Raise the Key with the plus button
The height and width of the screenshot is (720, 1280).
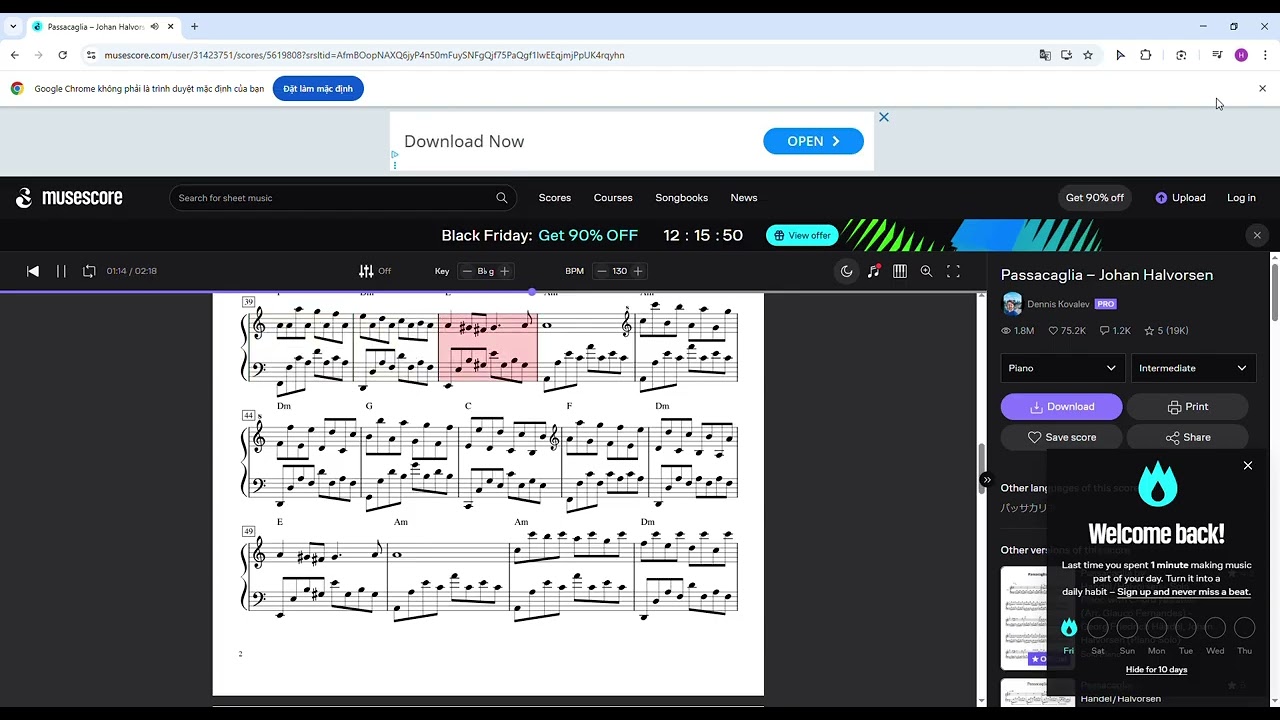[505, 271]
